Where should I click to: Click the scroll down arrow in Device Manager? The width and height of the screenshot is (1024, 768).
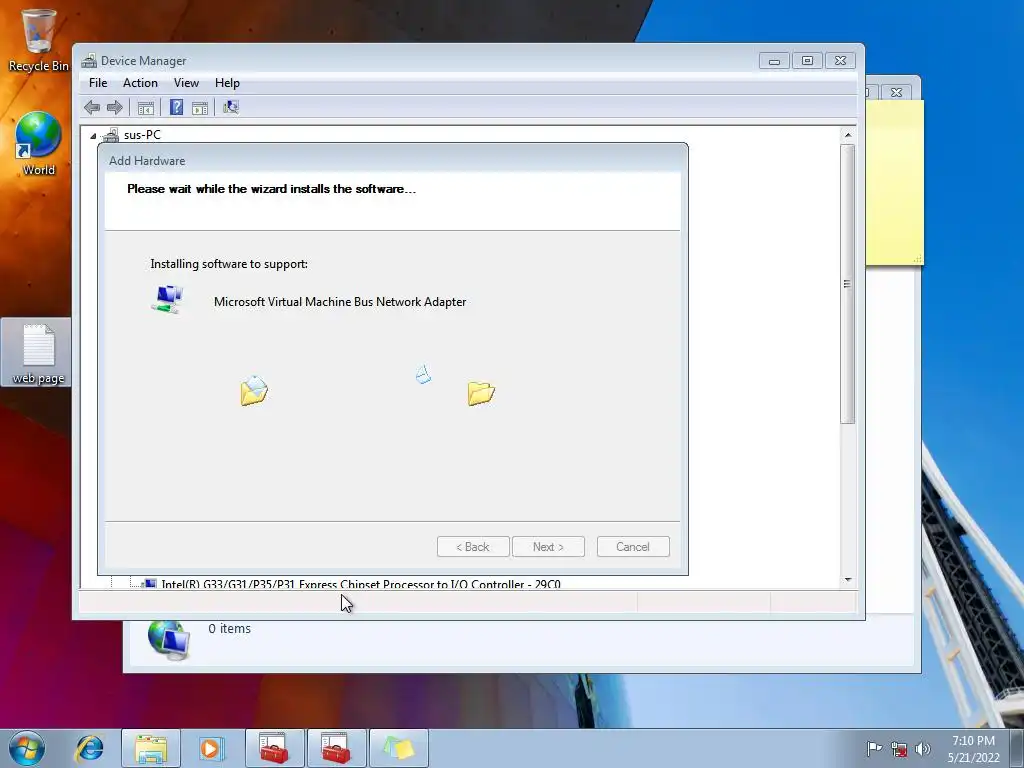848,579
